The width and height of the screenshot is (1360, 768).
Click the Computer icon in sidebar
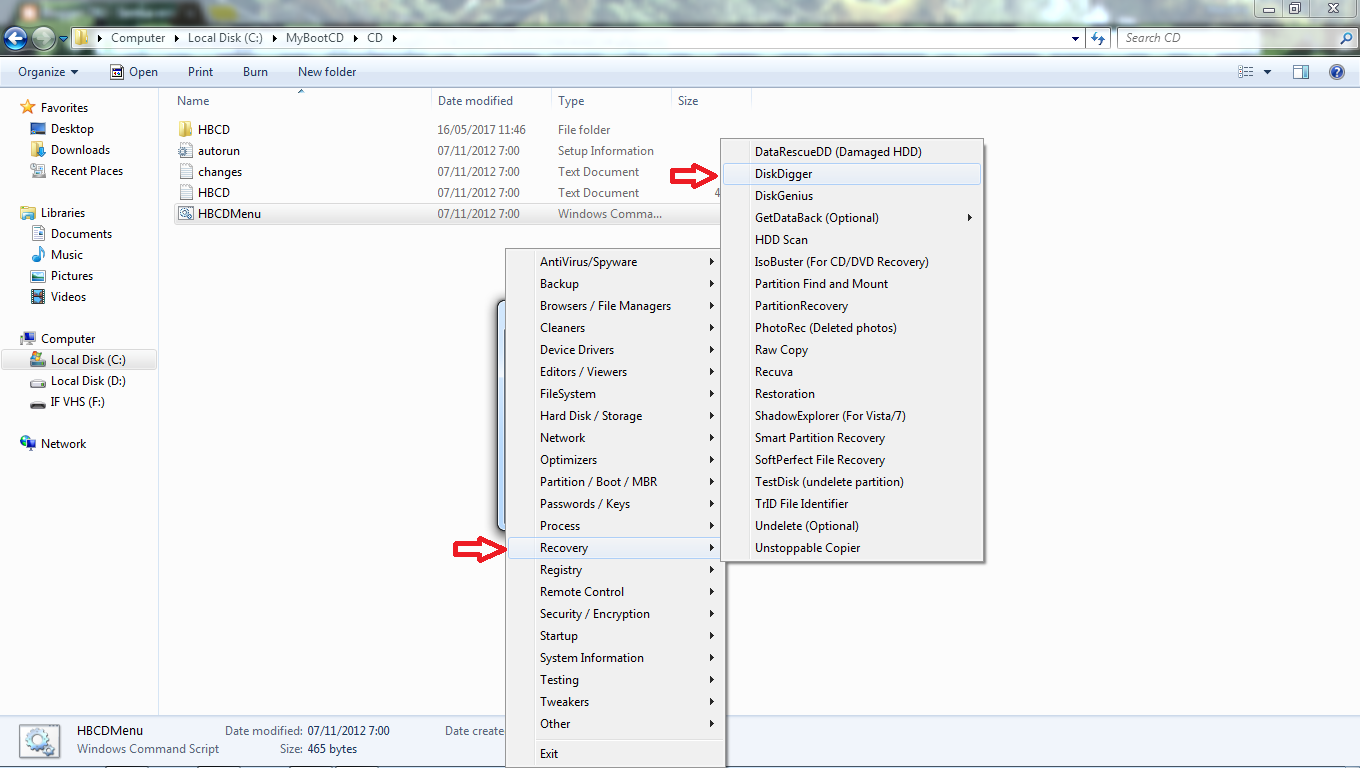tap(28, 338)
